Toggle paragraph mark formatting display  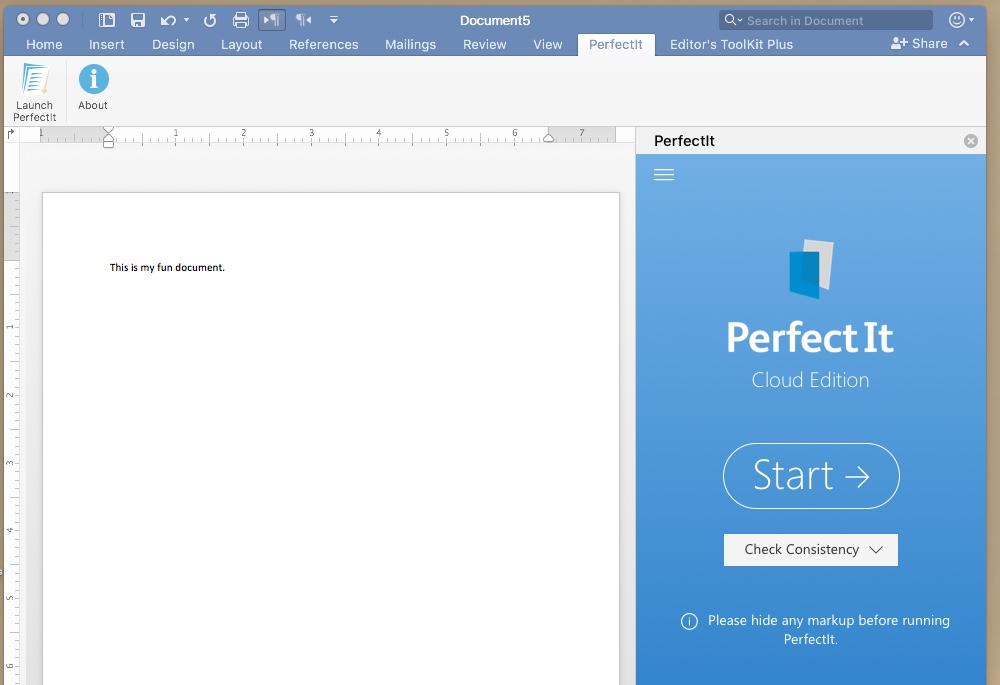click(x=271, y=19)
